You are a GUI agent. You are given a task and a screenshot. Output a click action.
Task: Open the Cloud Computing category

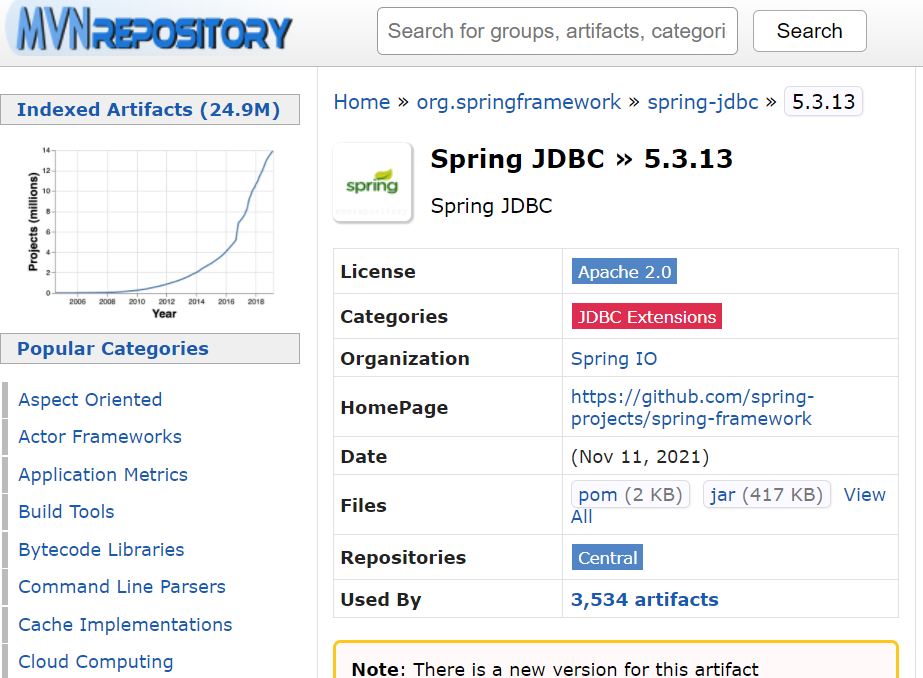coord(96,662)
